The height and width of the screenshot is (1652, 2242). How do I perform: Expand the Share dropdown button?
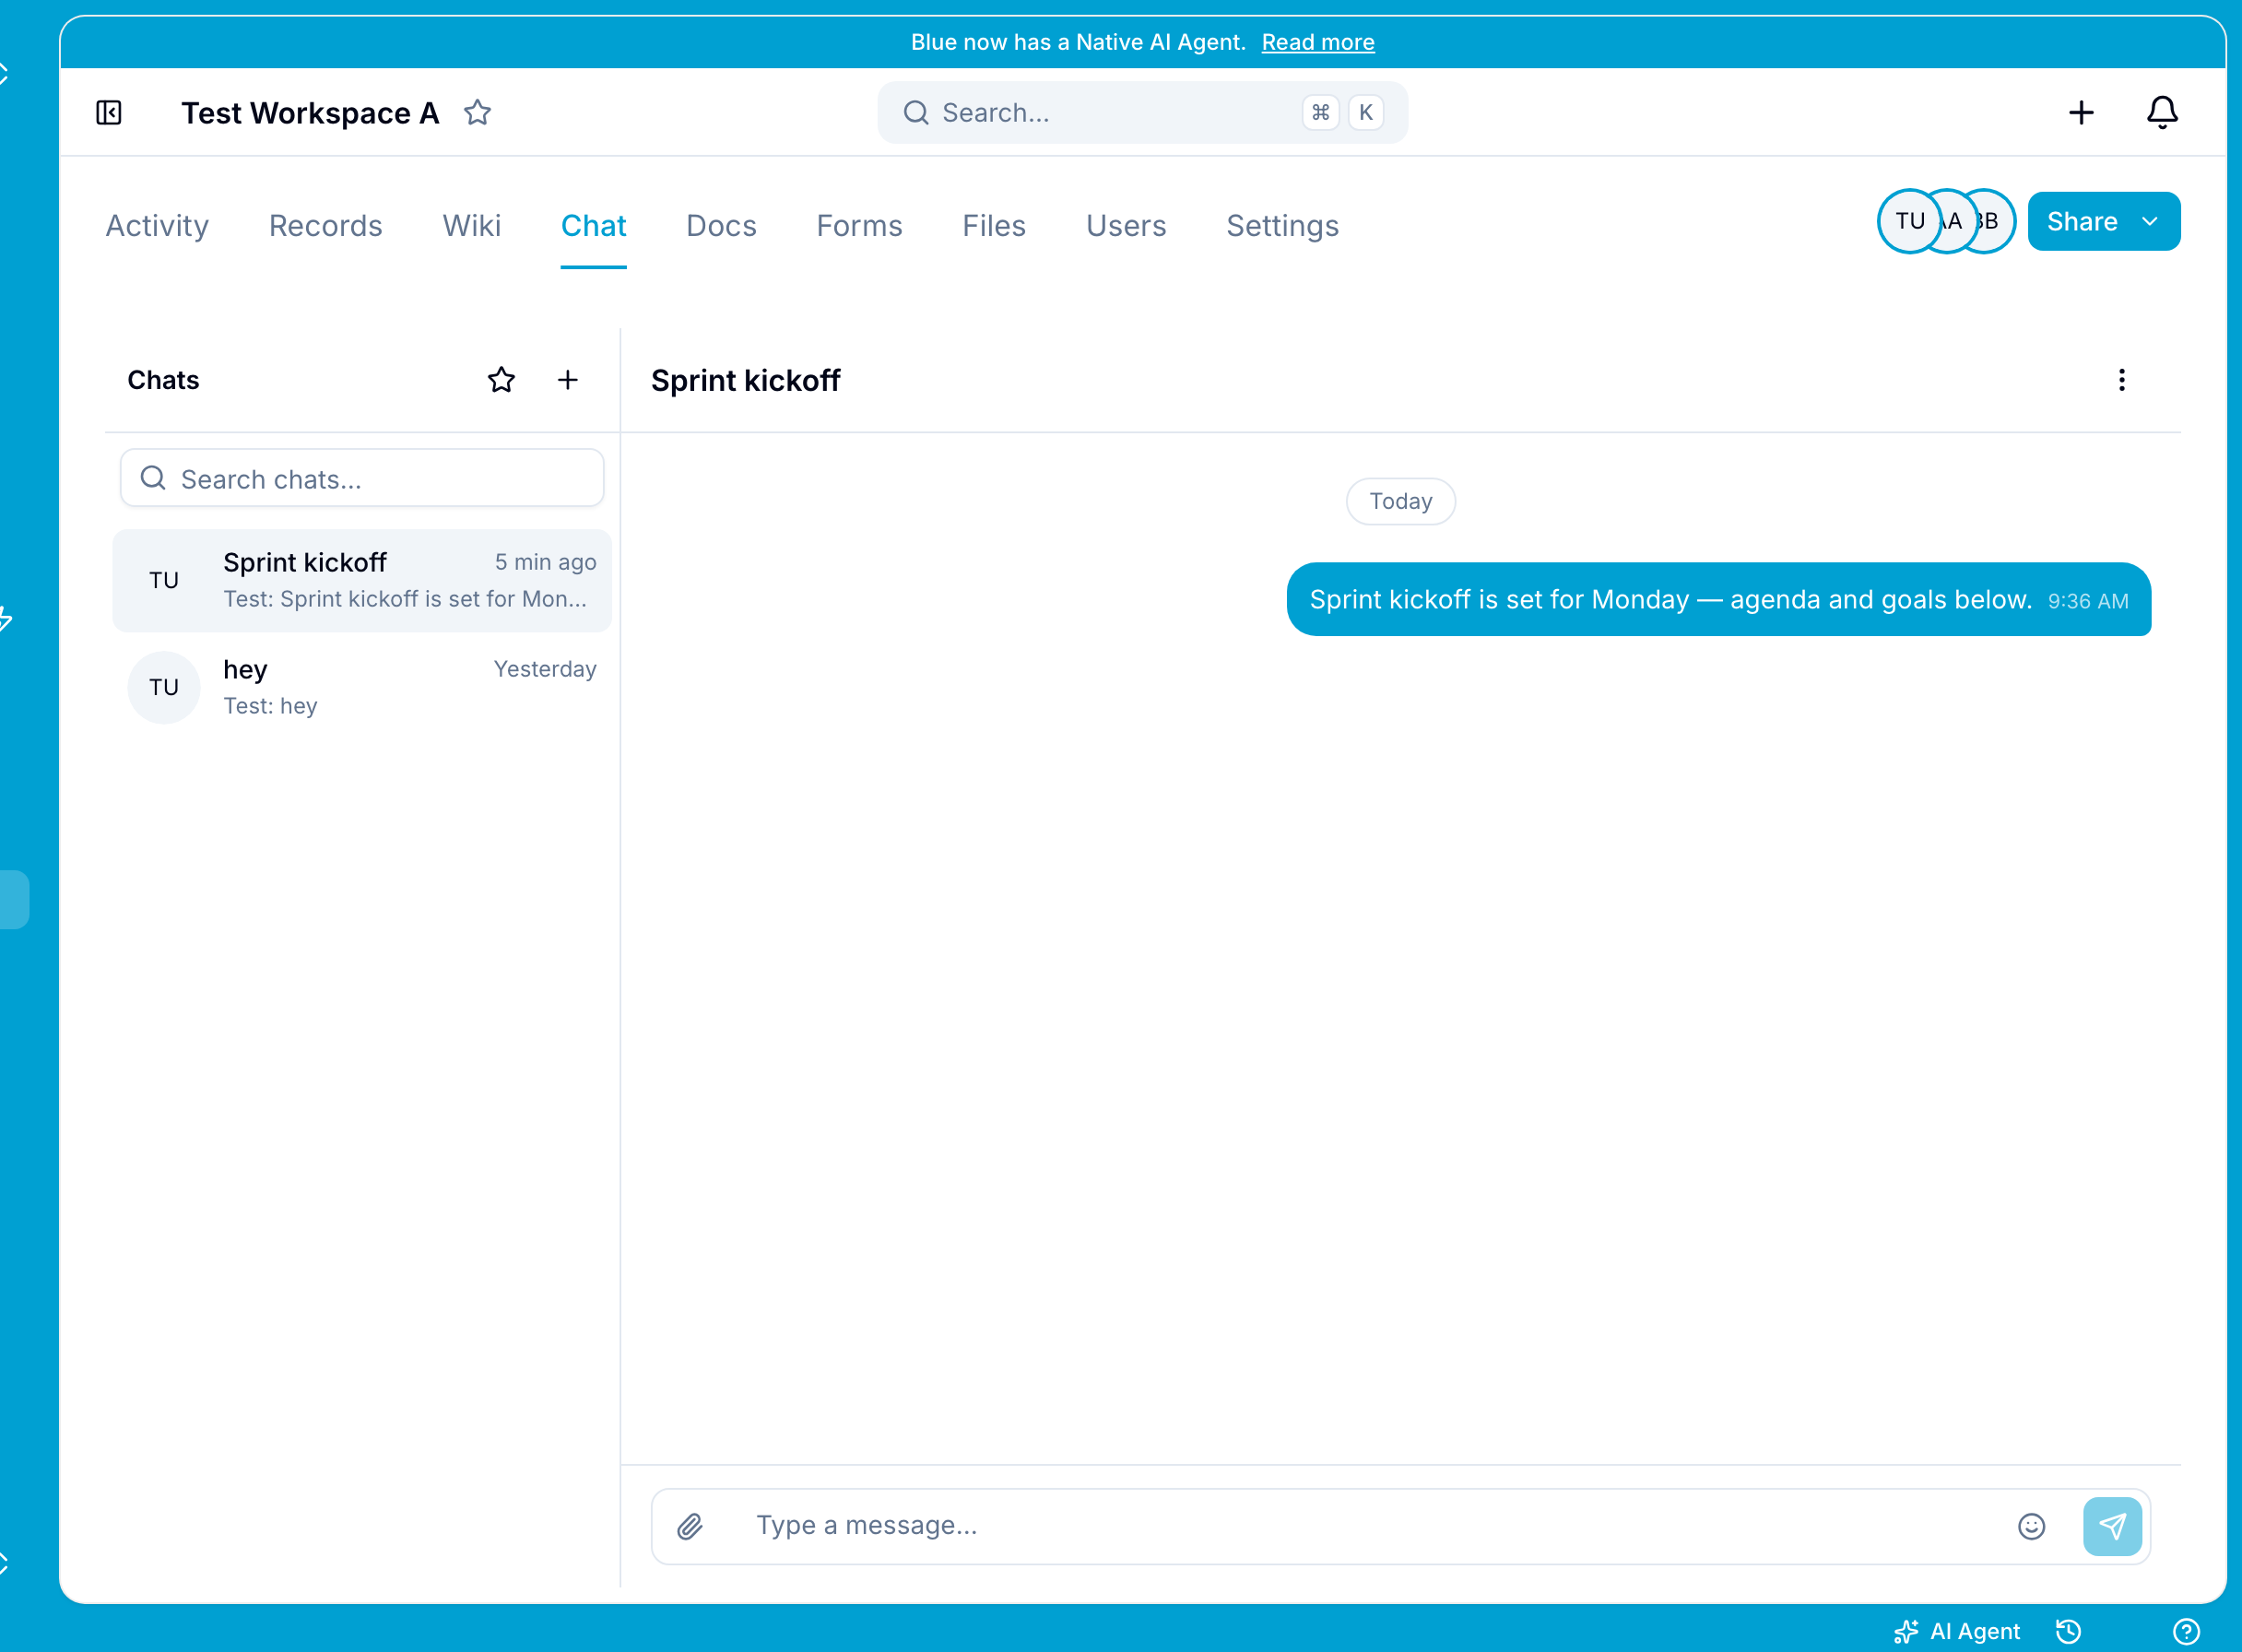click(2104, 222)
